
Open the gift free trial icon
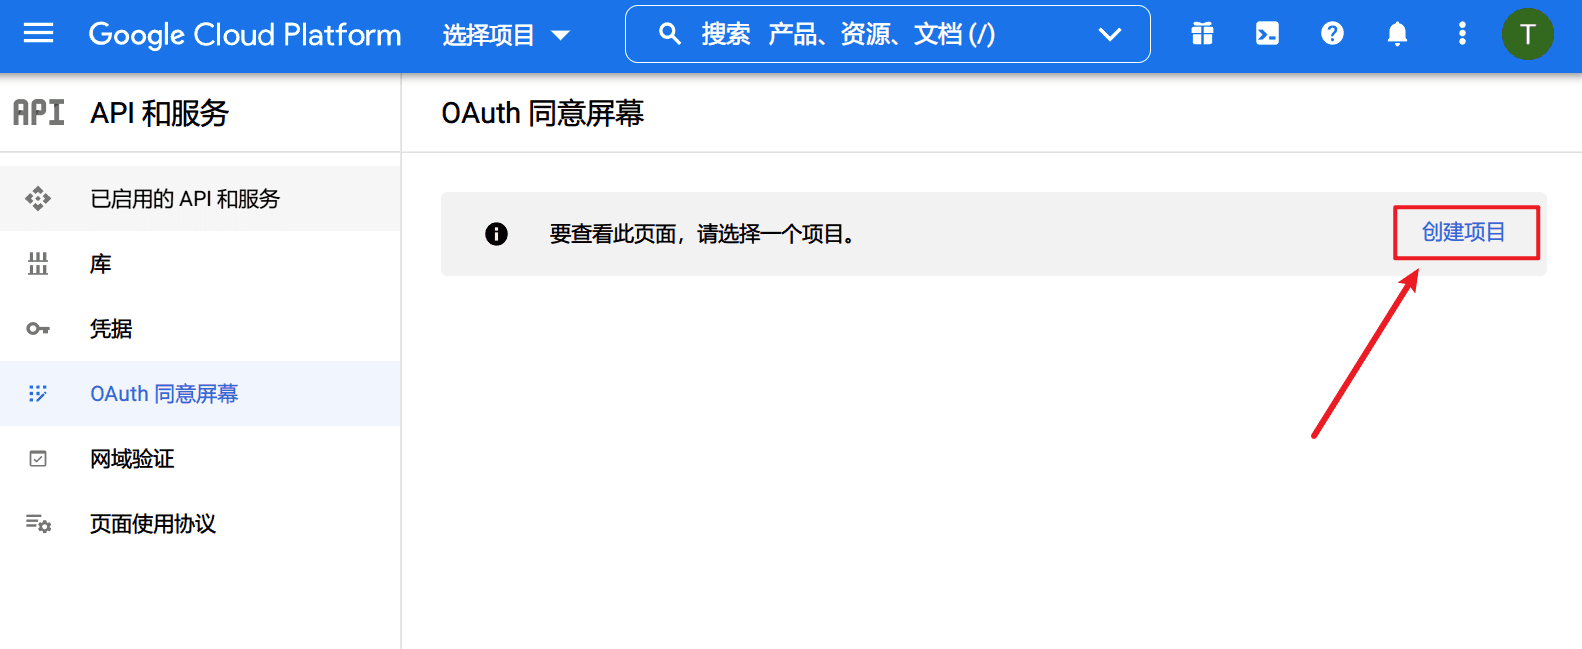click(x=1202, y=34)
